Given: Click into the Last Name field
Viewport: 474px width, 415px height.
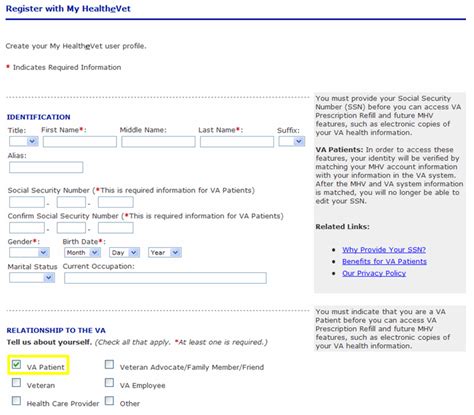Looking at the screenshot, I should point(237,142).
